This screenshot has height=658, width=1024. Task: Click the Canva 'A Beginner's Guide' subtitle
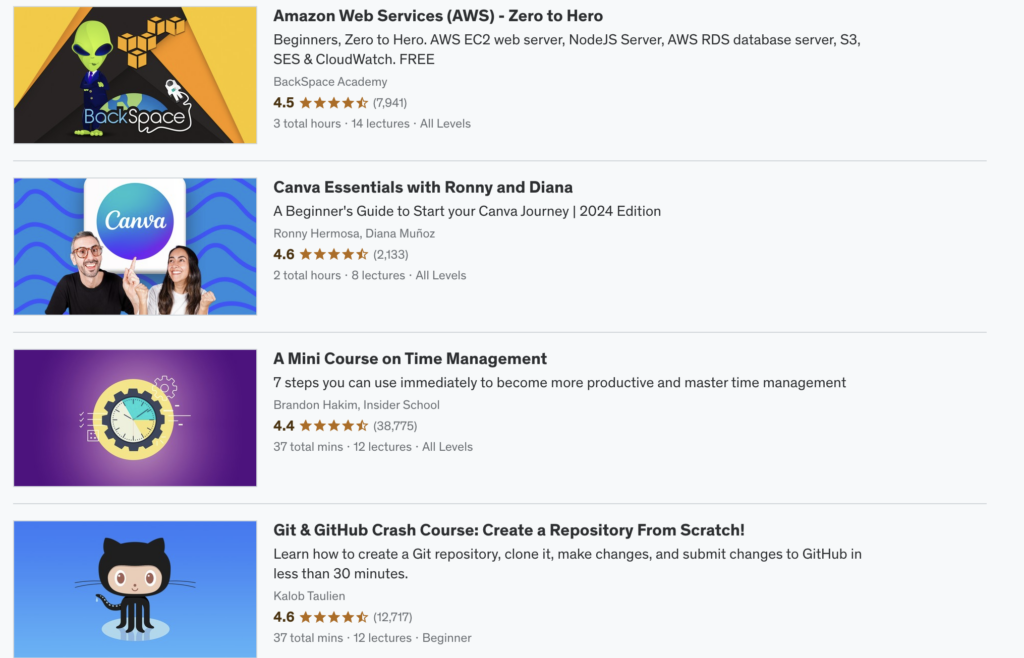tap(467, 211)
